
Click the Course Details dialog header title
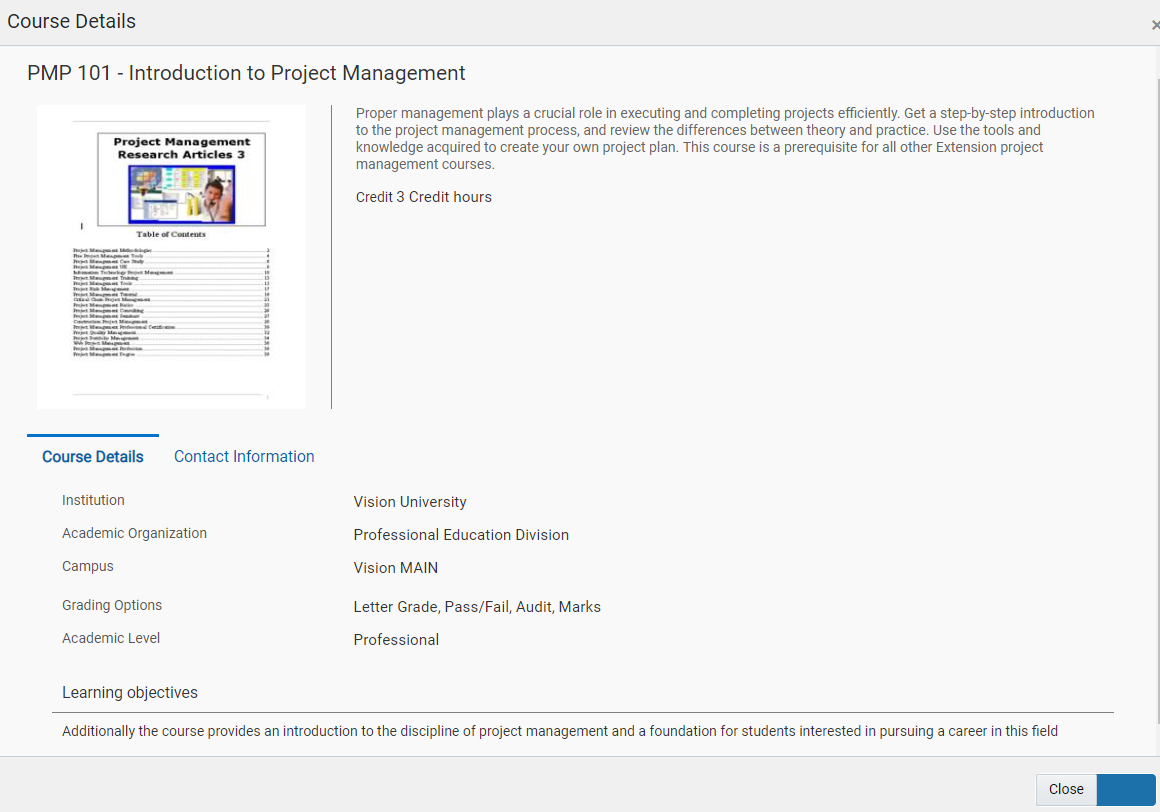(71, 21)
